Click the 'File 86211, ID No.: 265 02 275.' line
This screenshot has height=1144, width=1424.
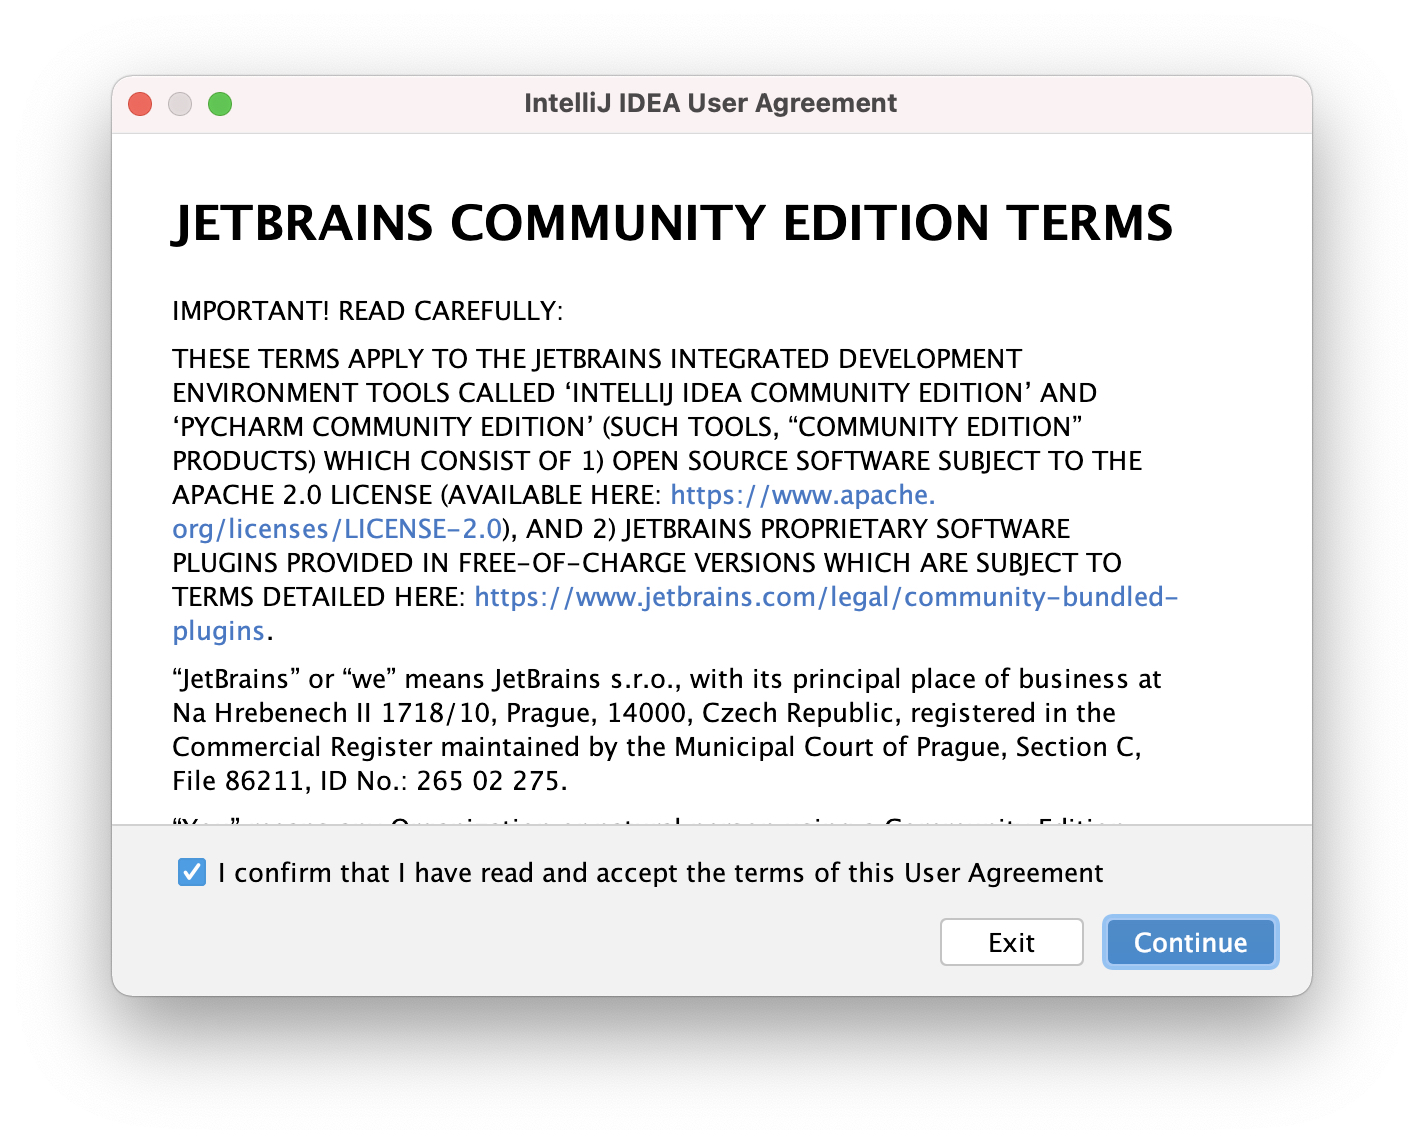click(369, 781)
